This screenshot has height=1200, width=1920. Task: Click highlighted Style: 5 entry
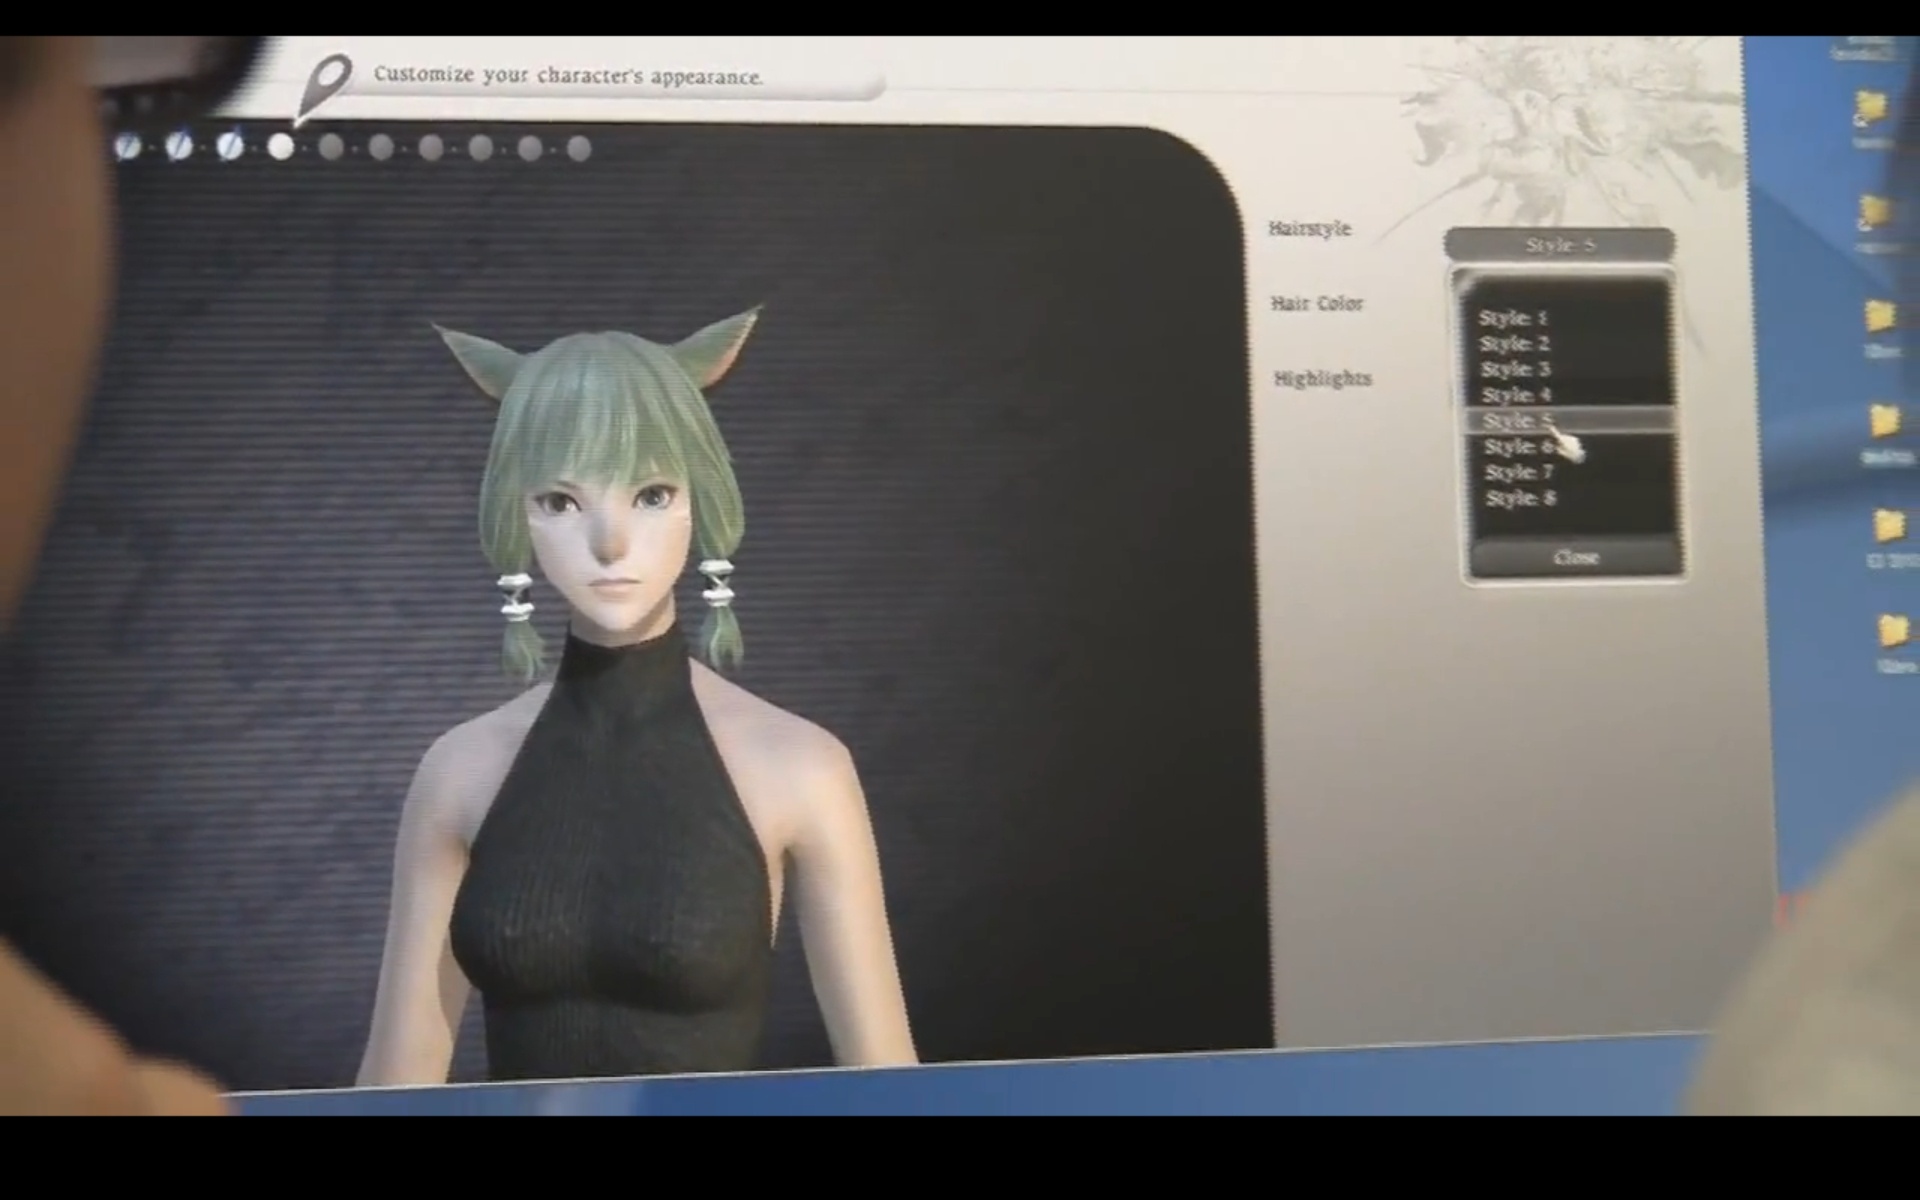[1517, 421]
